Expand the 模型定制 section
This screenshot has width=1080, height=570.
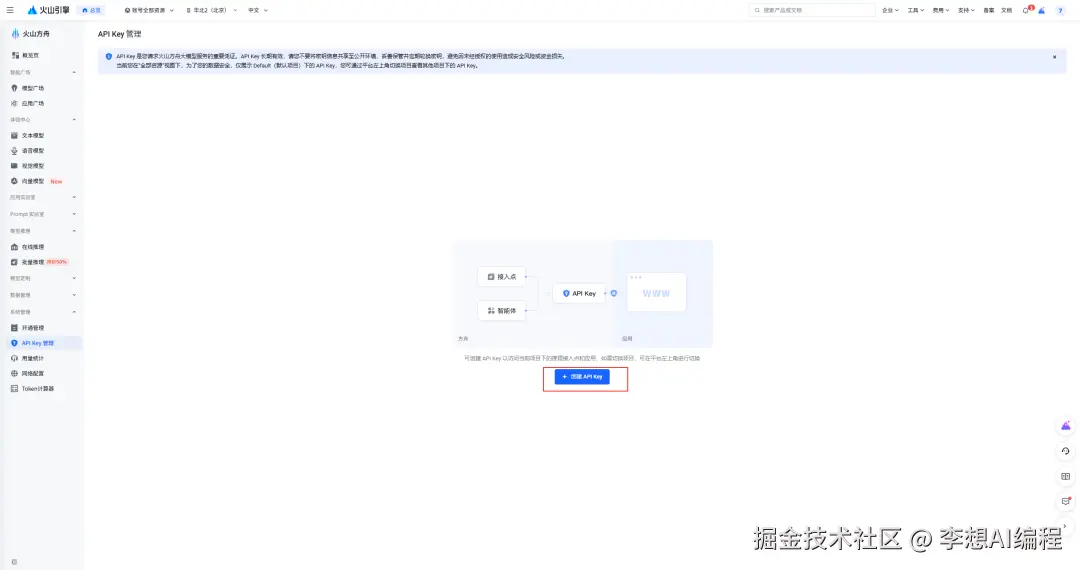click(x=43, y=278)
